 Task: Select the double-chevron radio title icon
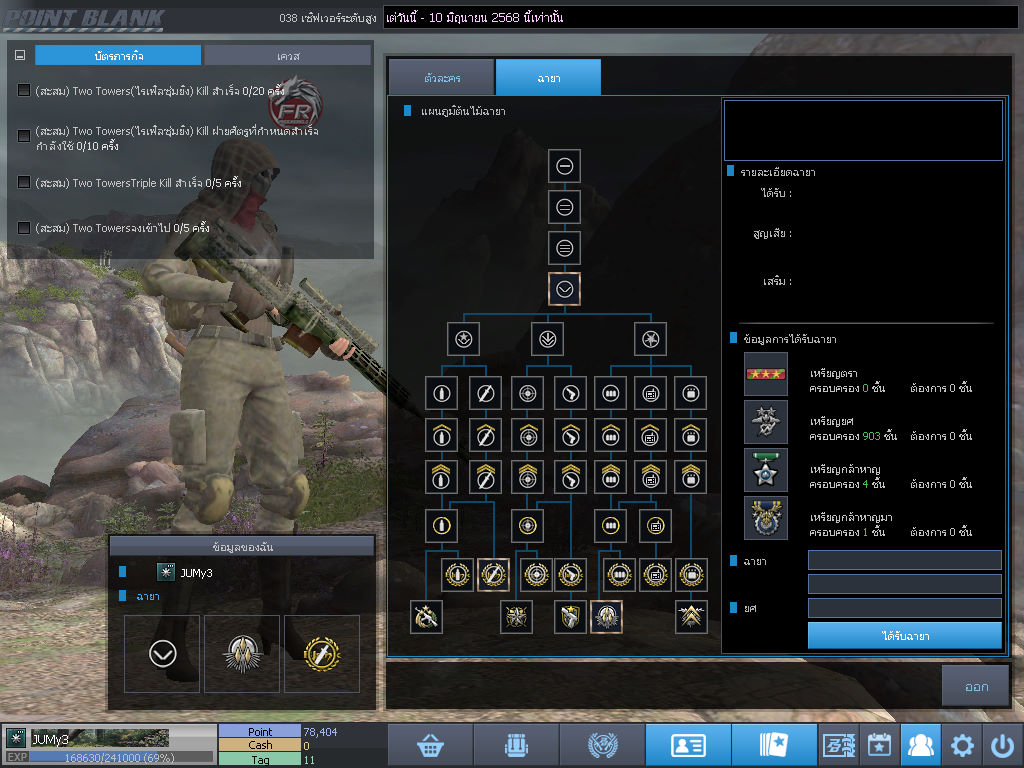650,477
